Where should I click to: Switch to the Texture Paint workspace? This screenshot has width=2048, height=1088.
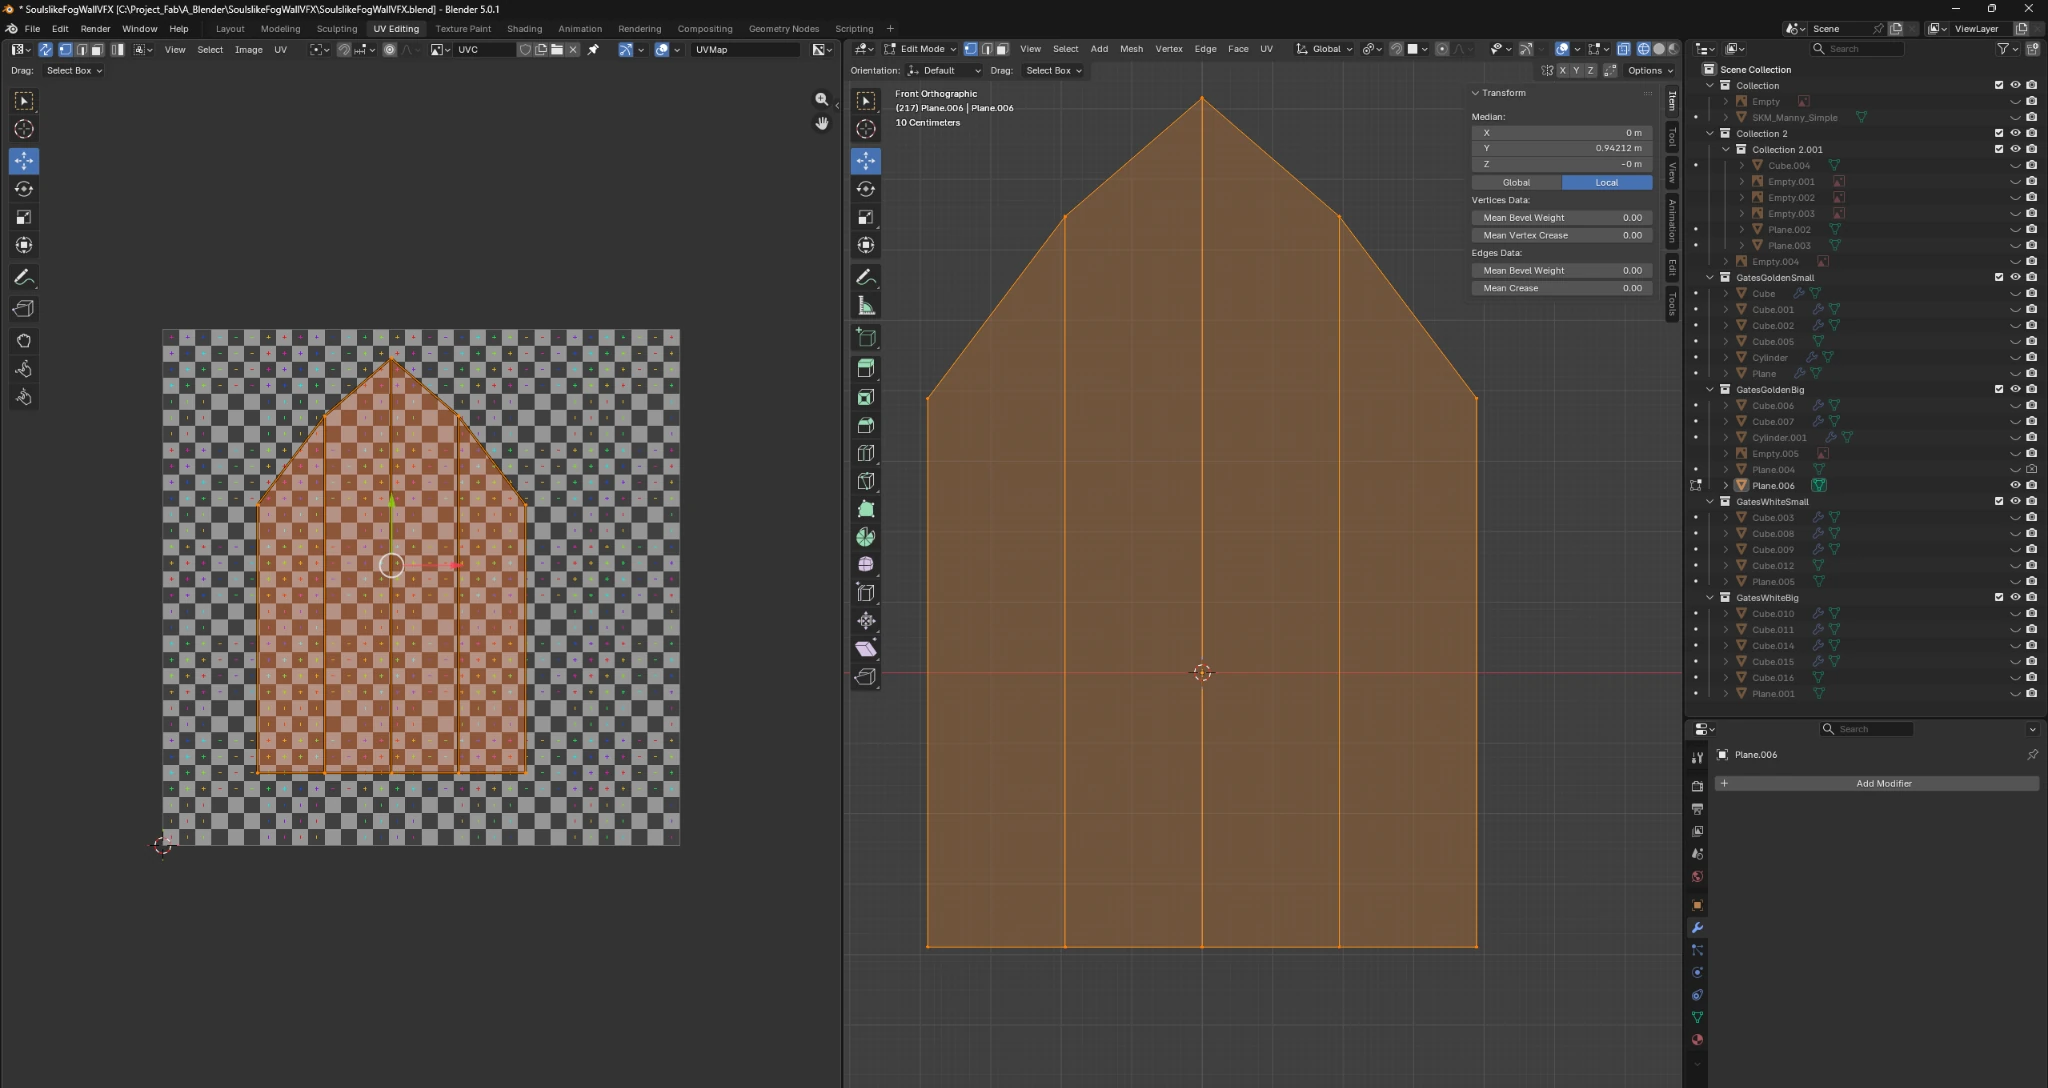[x=463, y=29]
